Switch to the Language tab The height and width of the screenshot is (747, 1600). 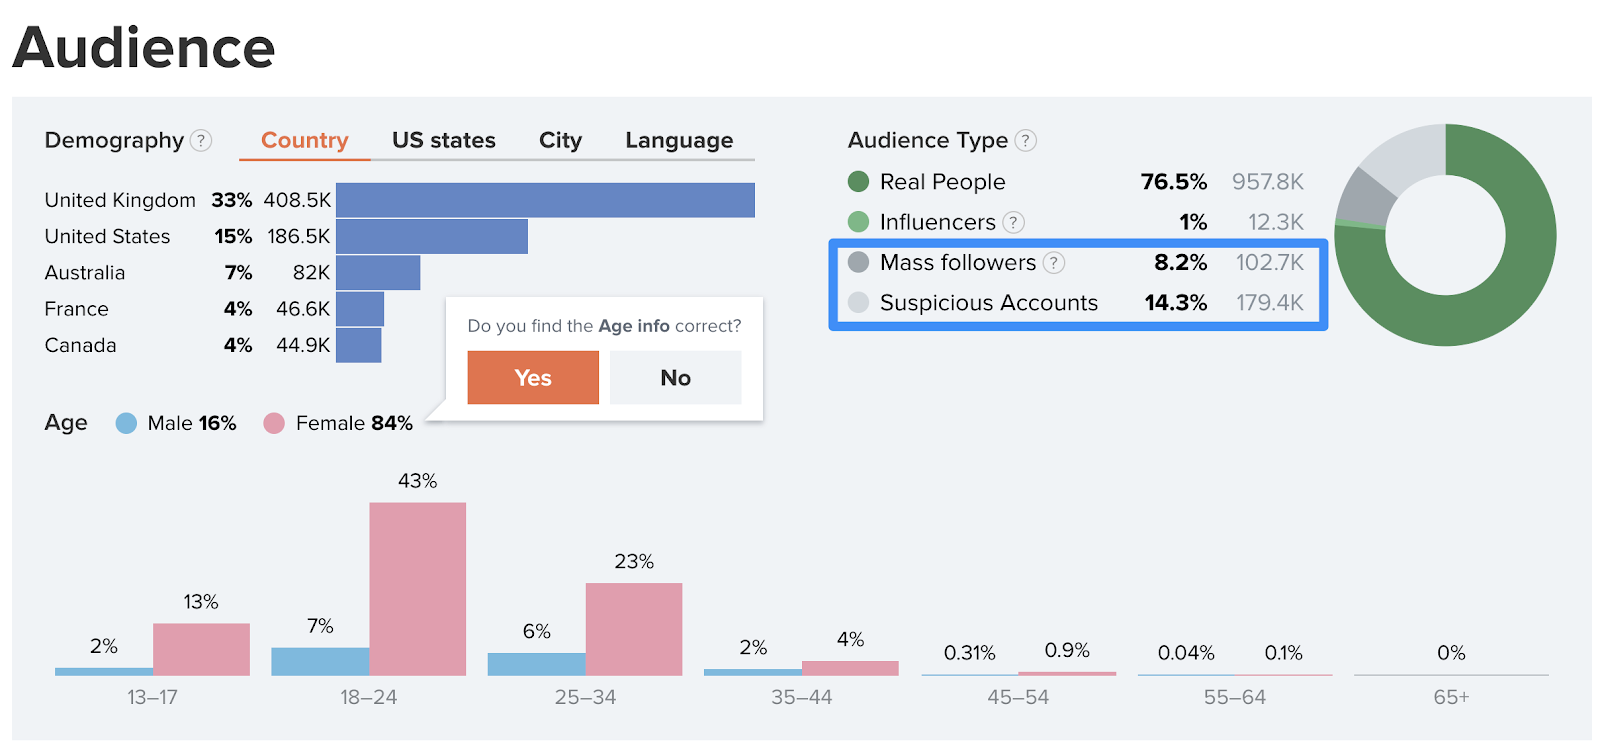[x=679, y=141]
